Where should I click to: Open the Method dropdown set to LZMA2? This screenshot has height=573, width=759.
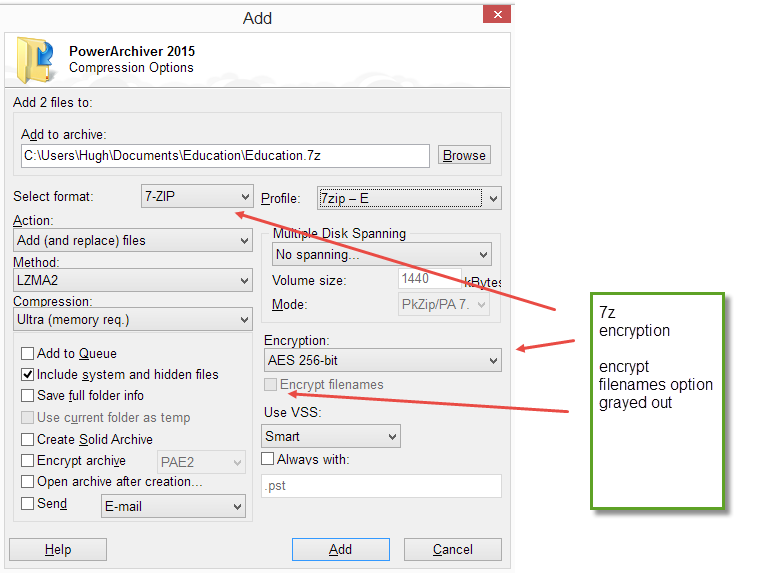(x=133, y=280)
